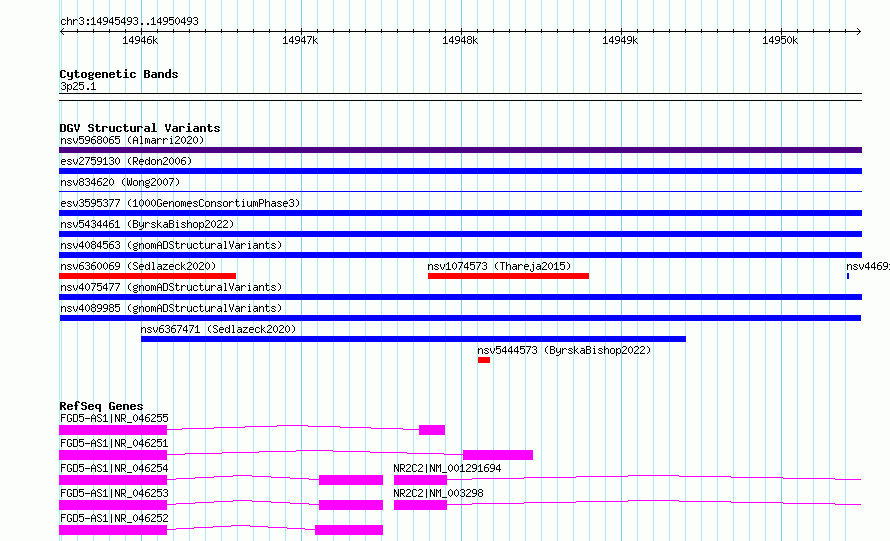
Task: Click the first exon block of NR_046252
Action: point(113,530)
